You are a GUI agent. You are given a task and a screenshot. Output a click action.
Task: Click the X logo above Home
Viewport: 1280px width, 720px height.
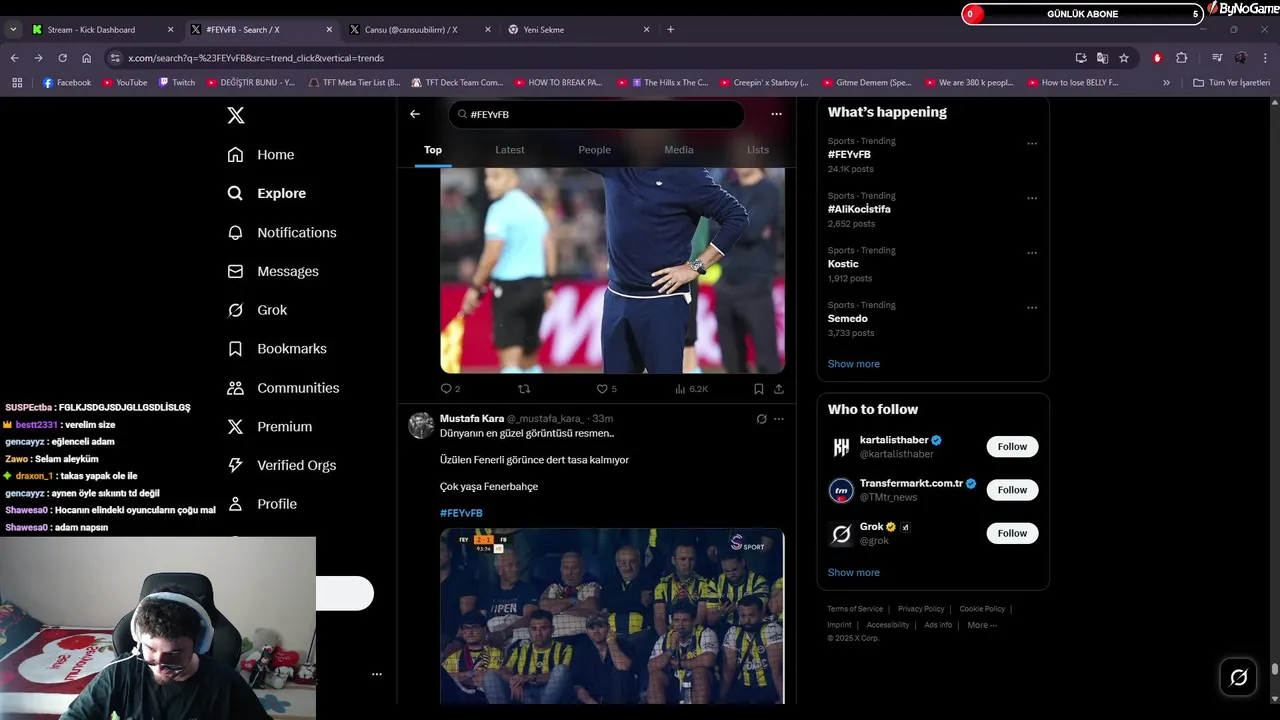236,115
